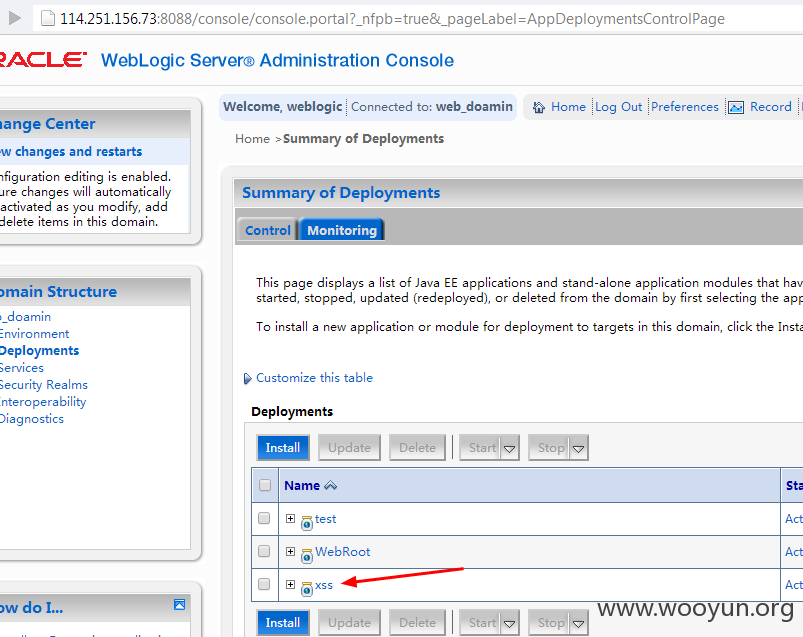Screen dimensions: 803x637
Task: Select Environment in Domain Structure
Action: click(34, 334)
